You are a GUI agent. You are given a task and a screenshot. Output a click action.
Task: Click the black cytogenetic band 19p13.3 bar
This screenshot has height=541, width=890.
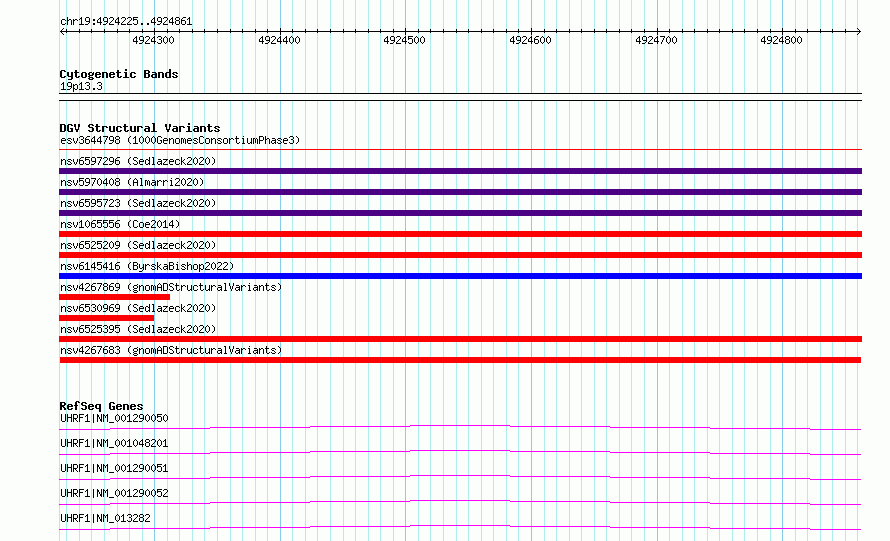pyautogui.click(x=460, y=97)
